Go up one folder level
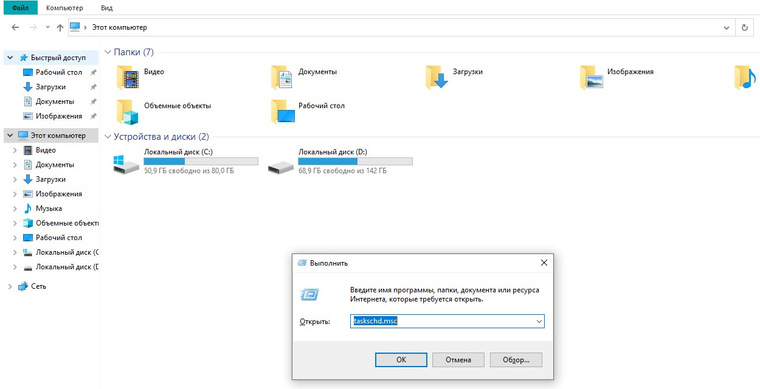The image size is (760, 389). [x=60, y=28]
